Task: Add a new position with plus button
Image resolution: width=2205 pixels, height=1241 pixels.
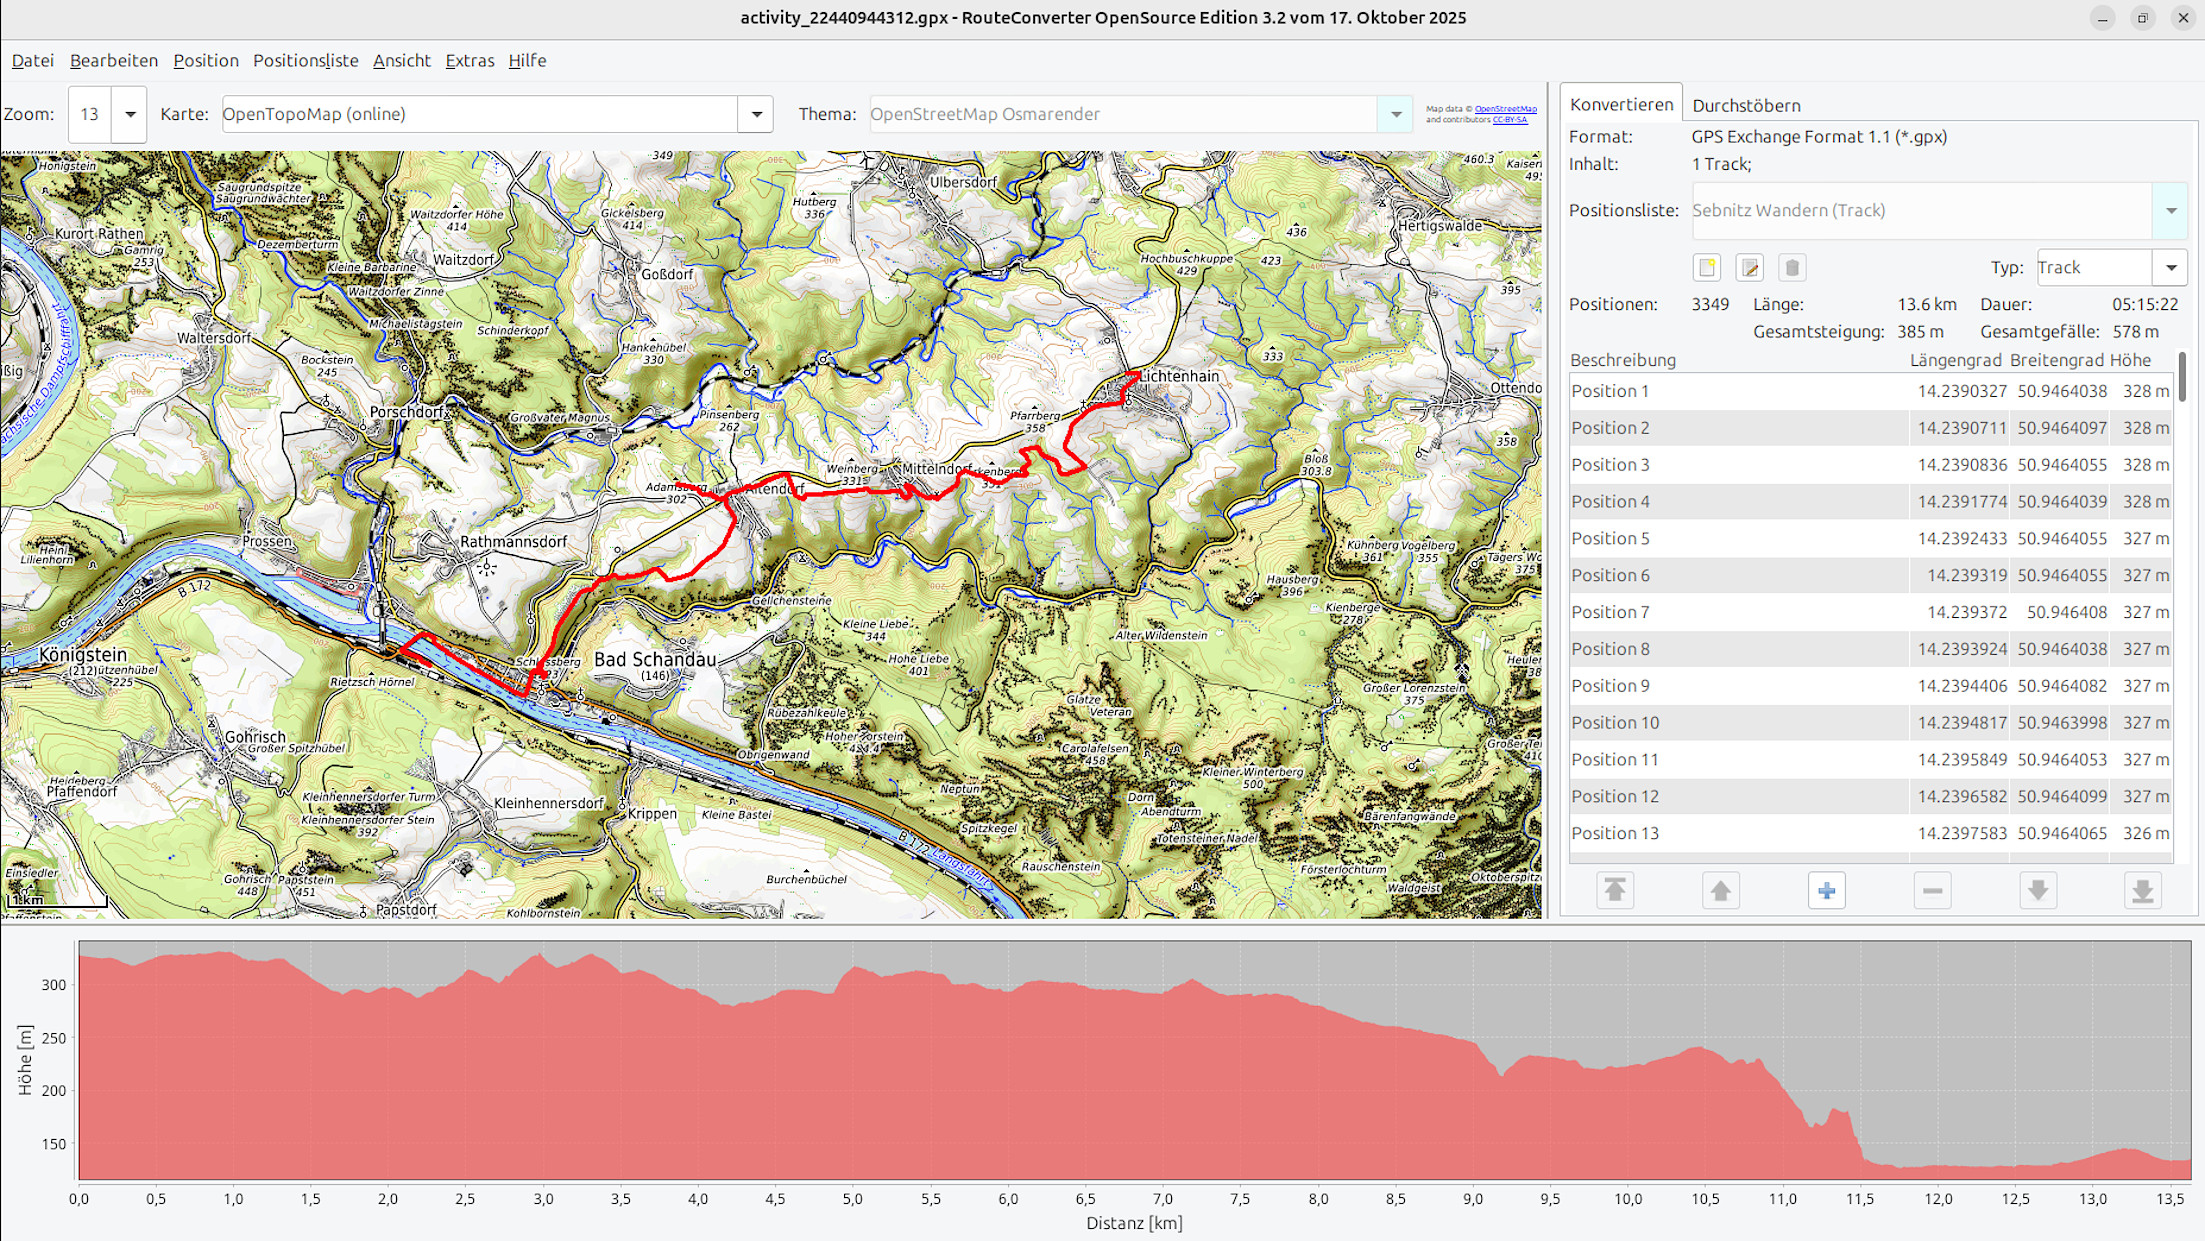Action: (1826, 890)
